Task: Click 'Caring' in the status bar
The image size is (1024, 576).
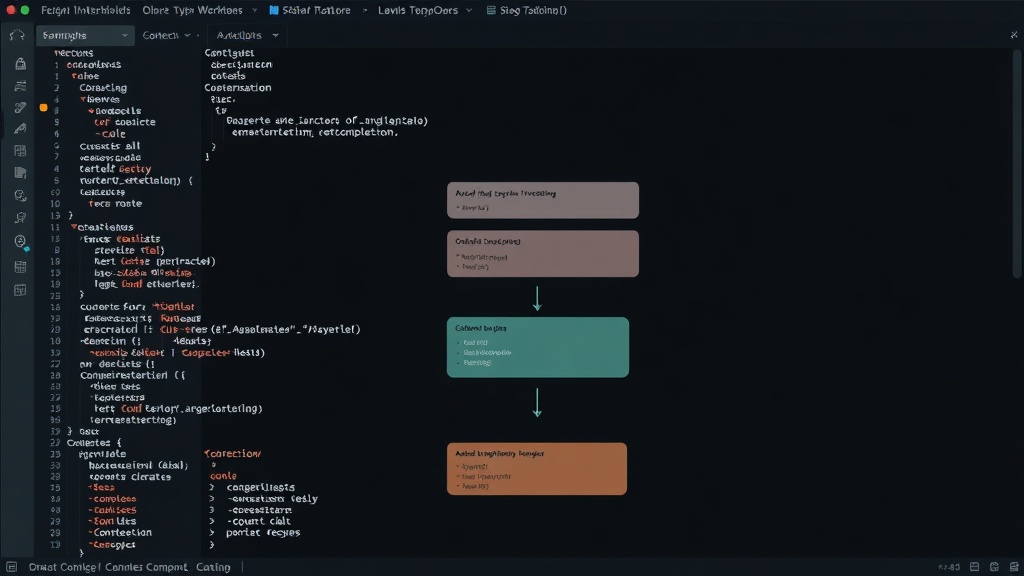Action: (213, 567)
